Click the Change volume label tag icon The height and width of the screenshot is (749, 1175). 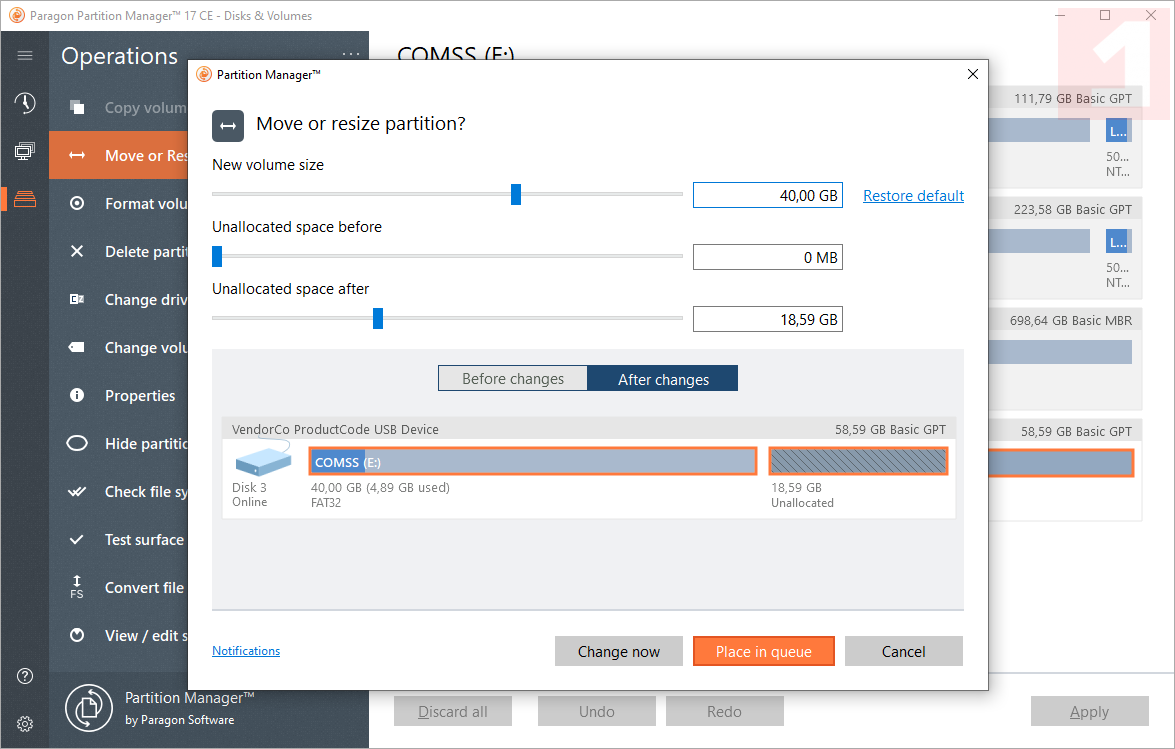coord(77,347)
